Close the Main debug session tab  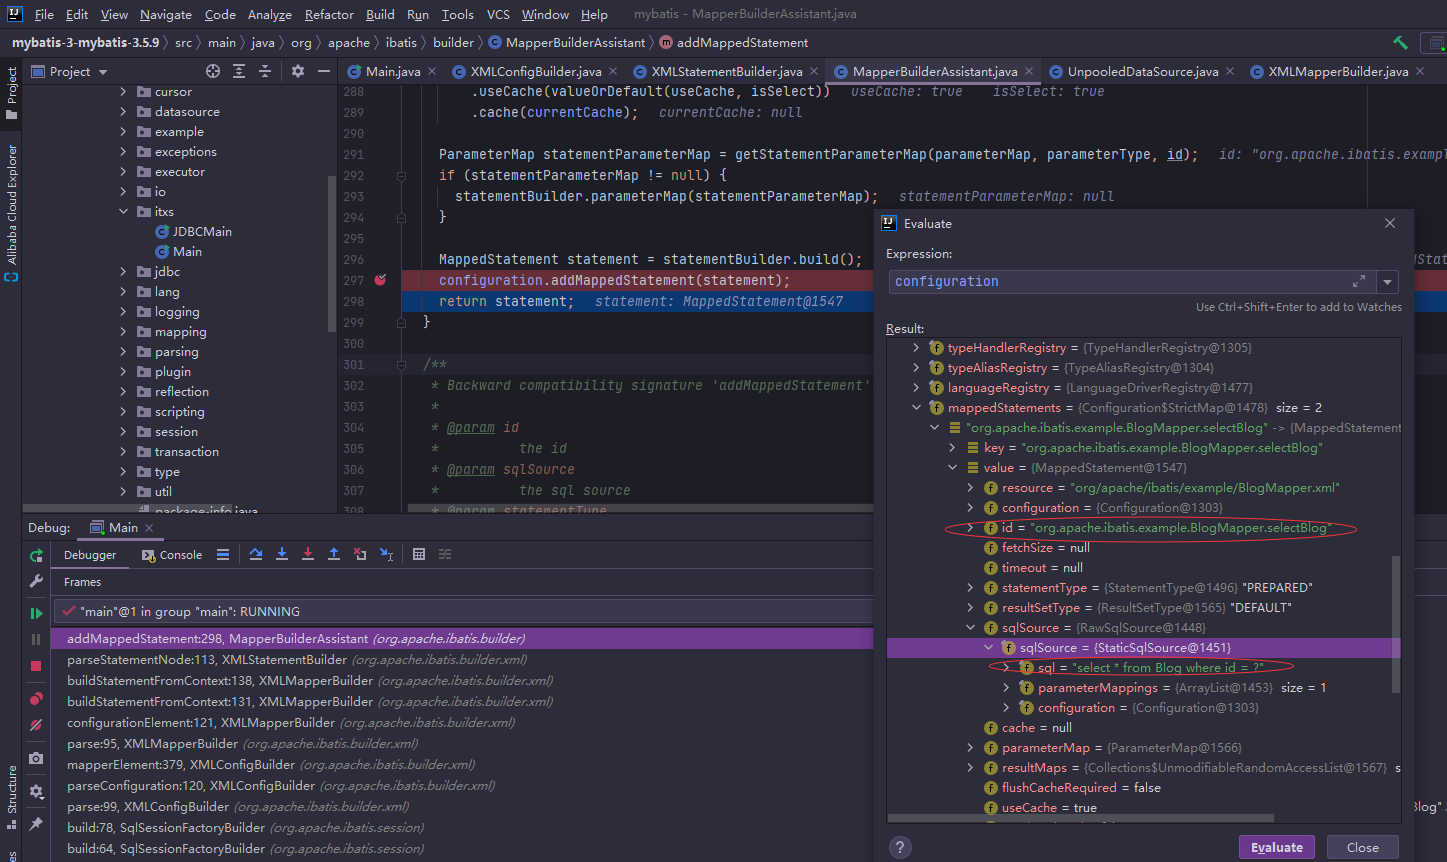(x=149, y=527)
